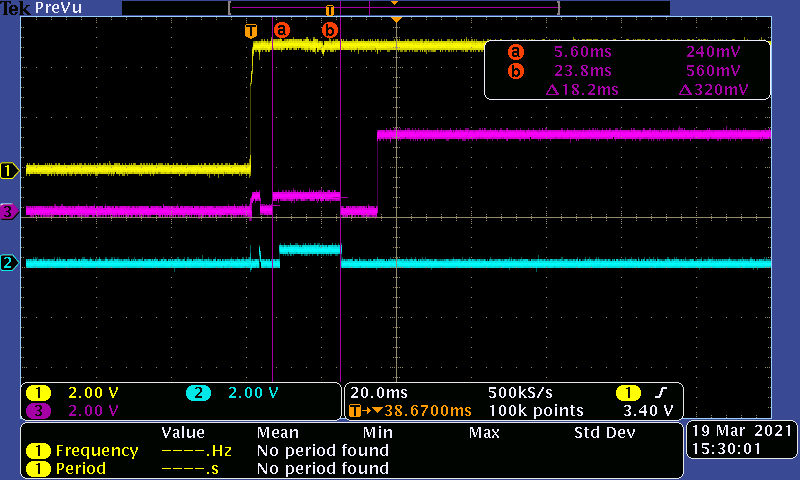The height and width of the screenshot is (480, 800).
Task: Click the channel 3 ground marker on left edge
Action: pyautogui.click(x=9, y=211)
